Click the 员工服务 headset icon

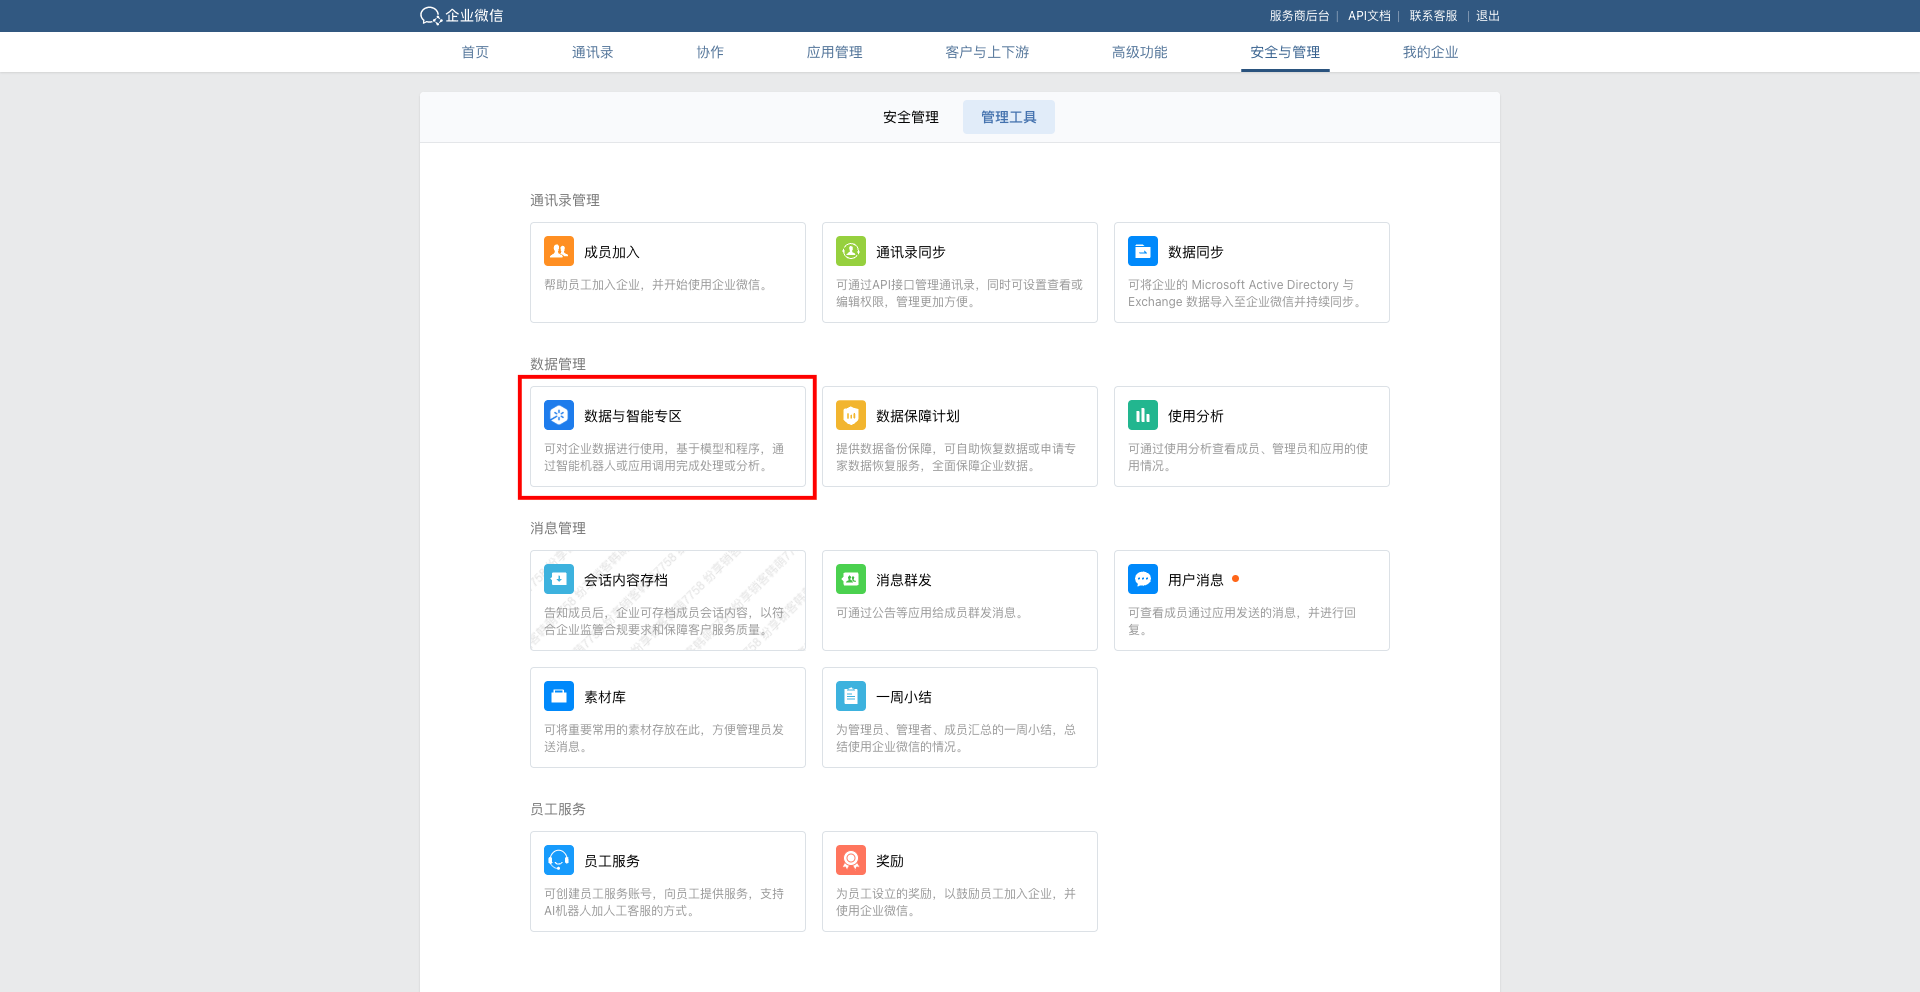(x=558, y=860)
